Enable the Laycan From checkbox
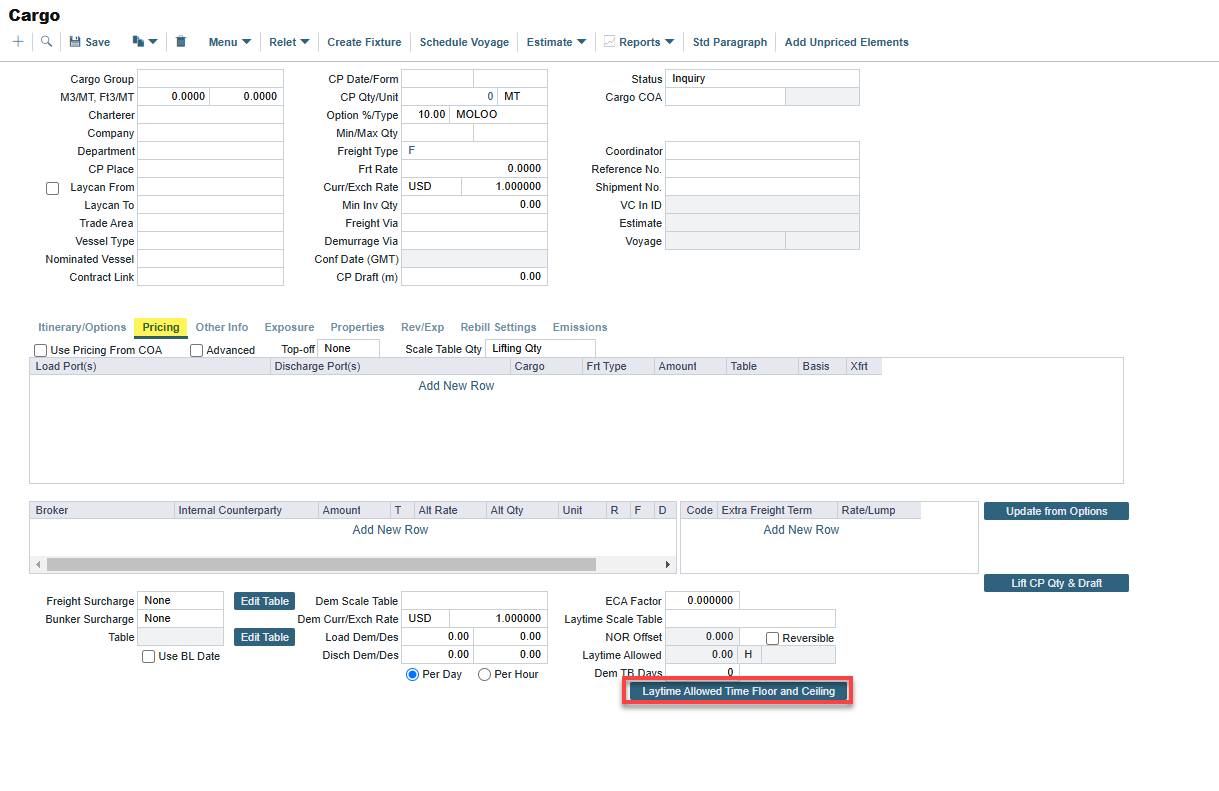This screenshot has width=1219, height=791. click(x=53, y=188)
